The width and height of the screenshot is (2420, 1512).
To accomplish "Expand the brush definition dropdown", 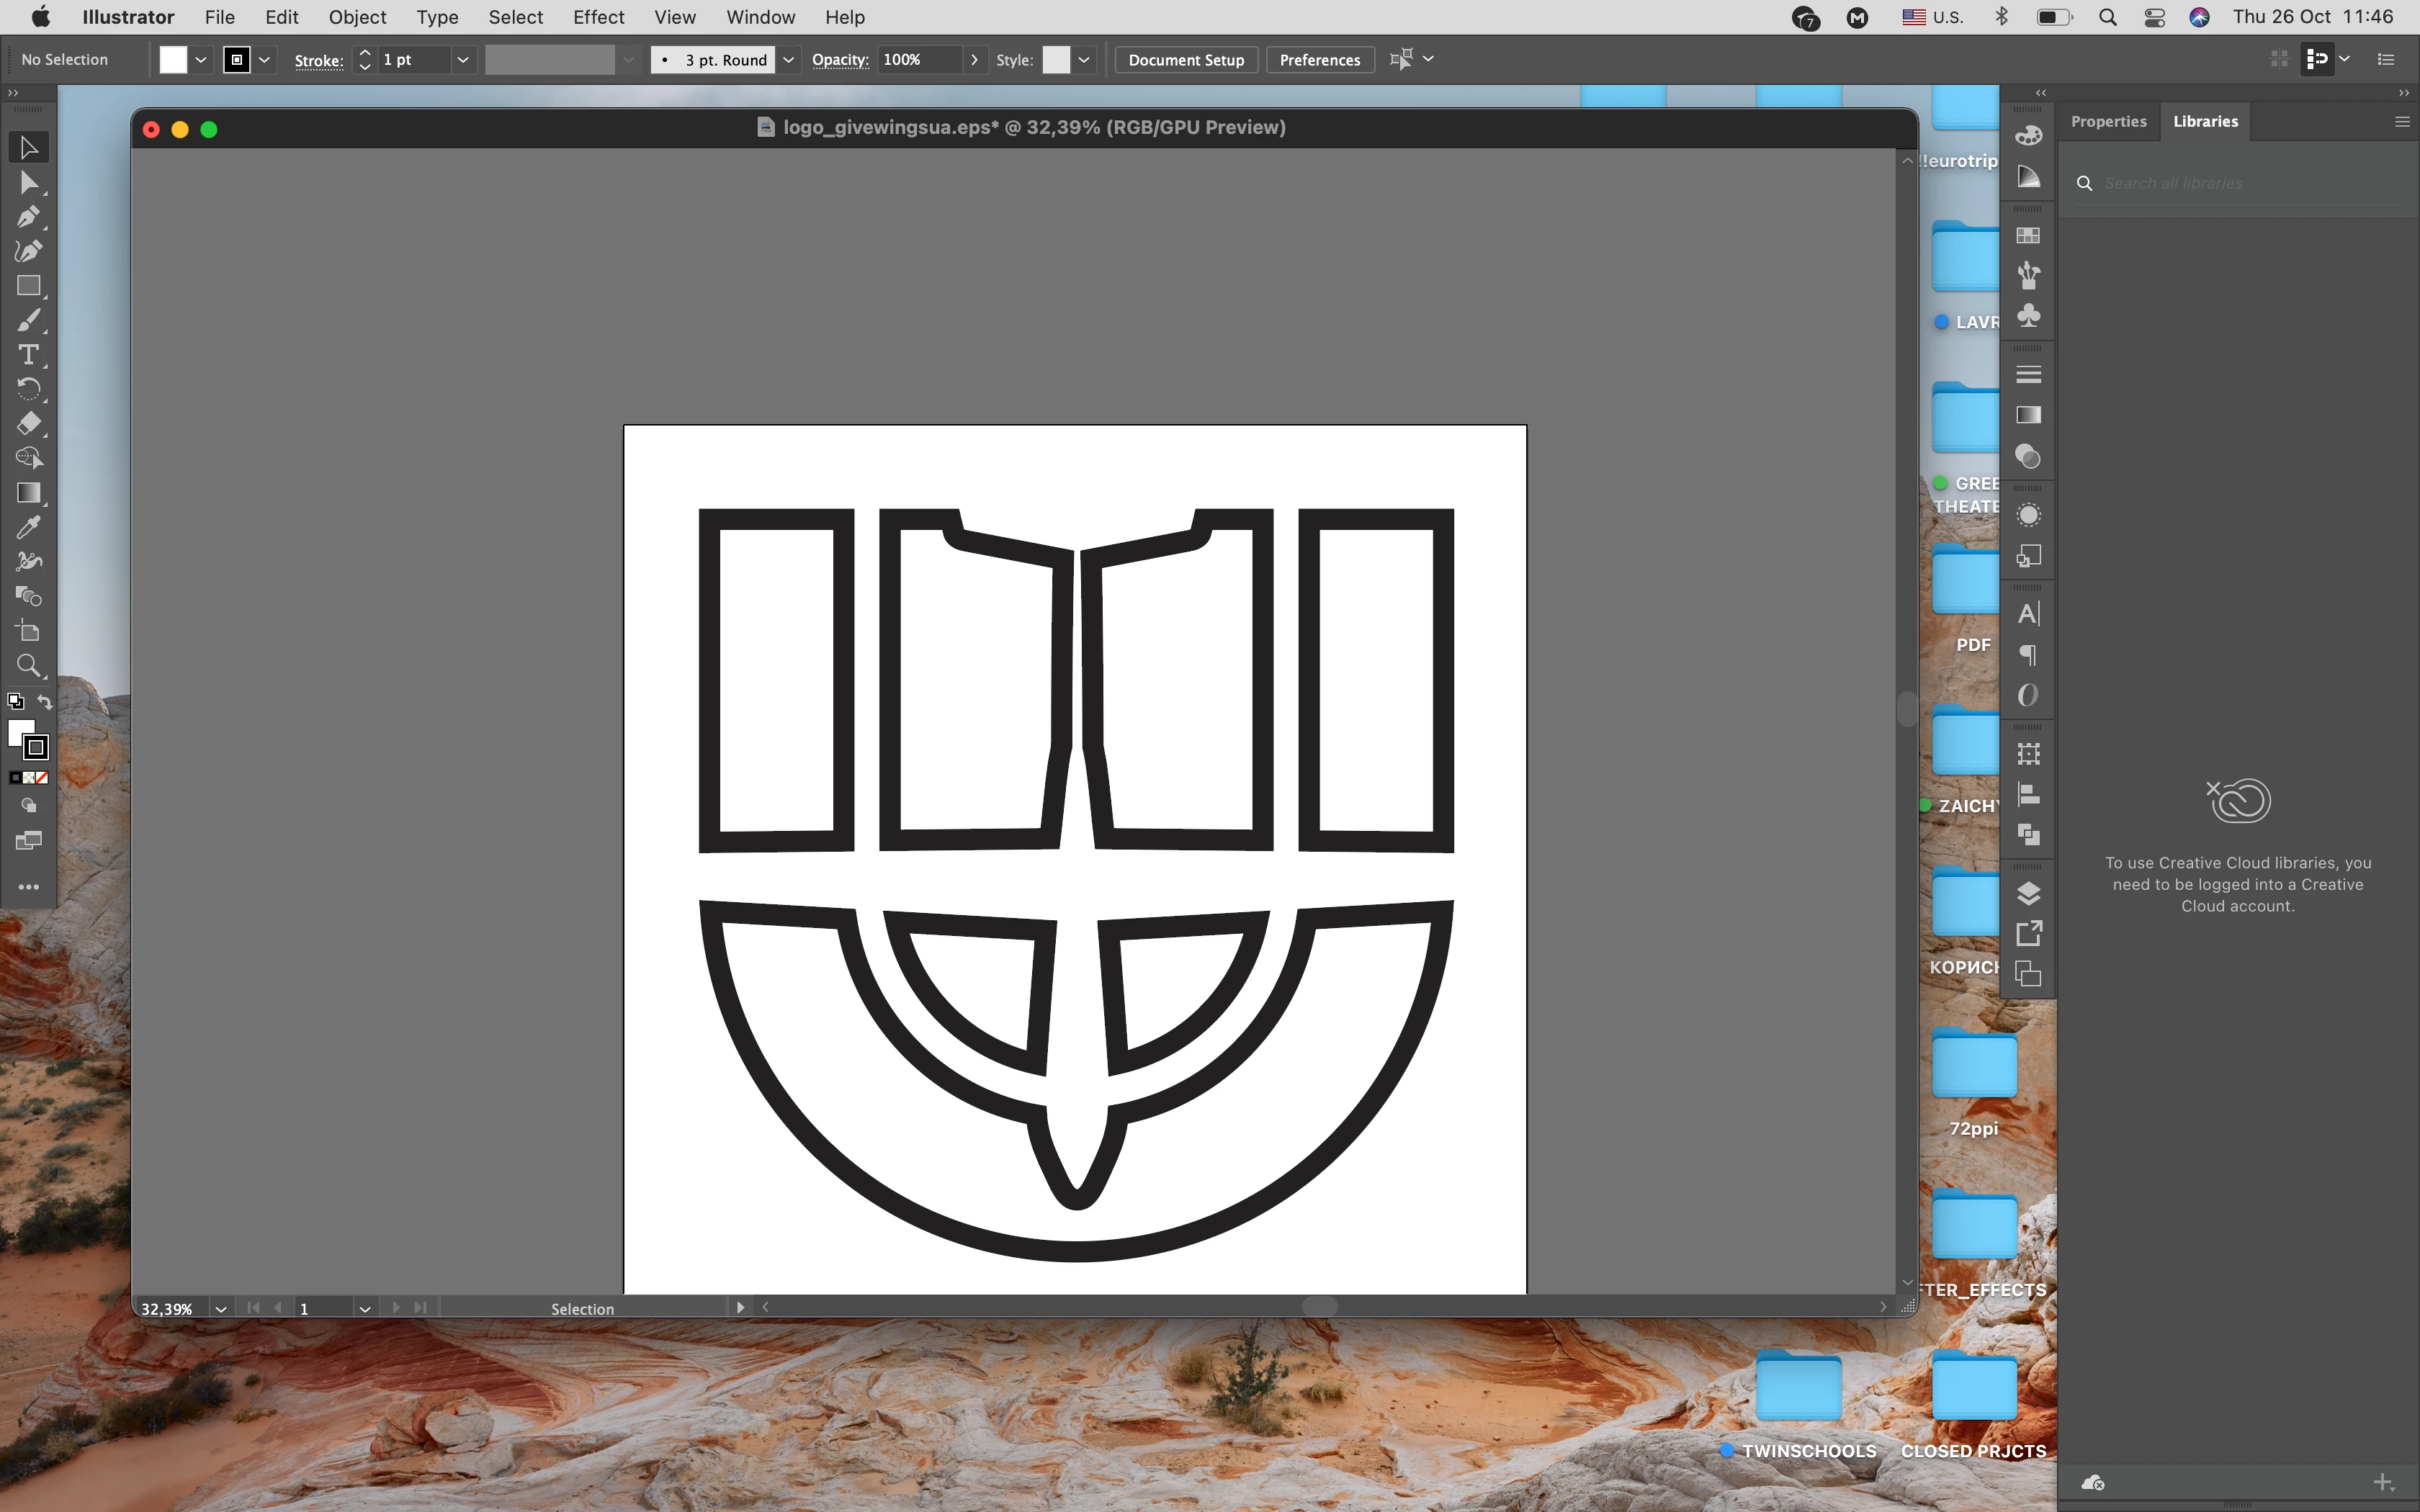I will pyautogui.click(x=788, y=60).
